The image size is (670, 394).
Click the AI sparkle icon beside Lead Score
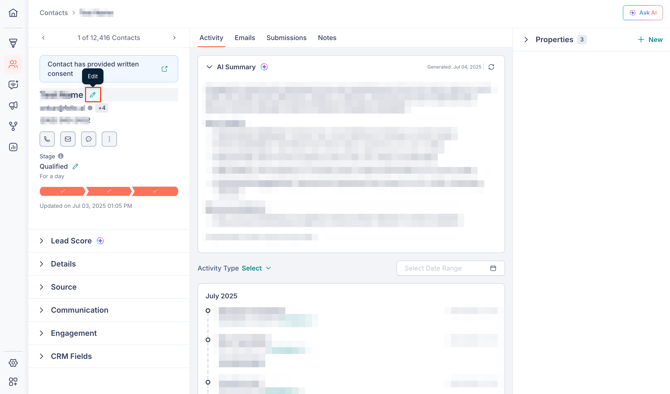[x=100, y=241]
